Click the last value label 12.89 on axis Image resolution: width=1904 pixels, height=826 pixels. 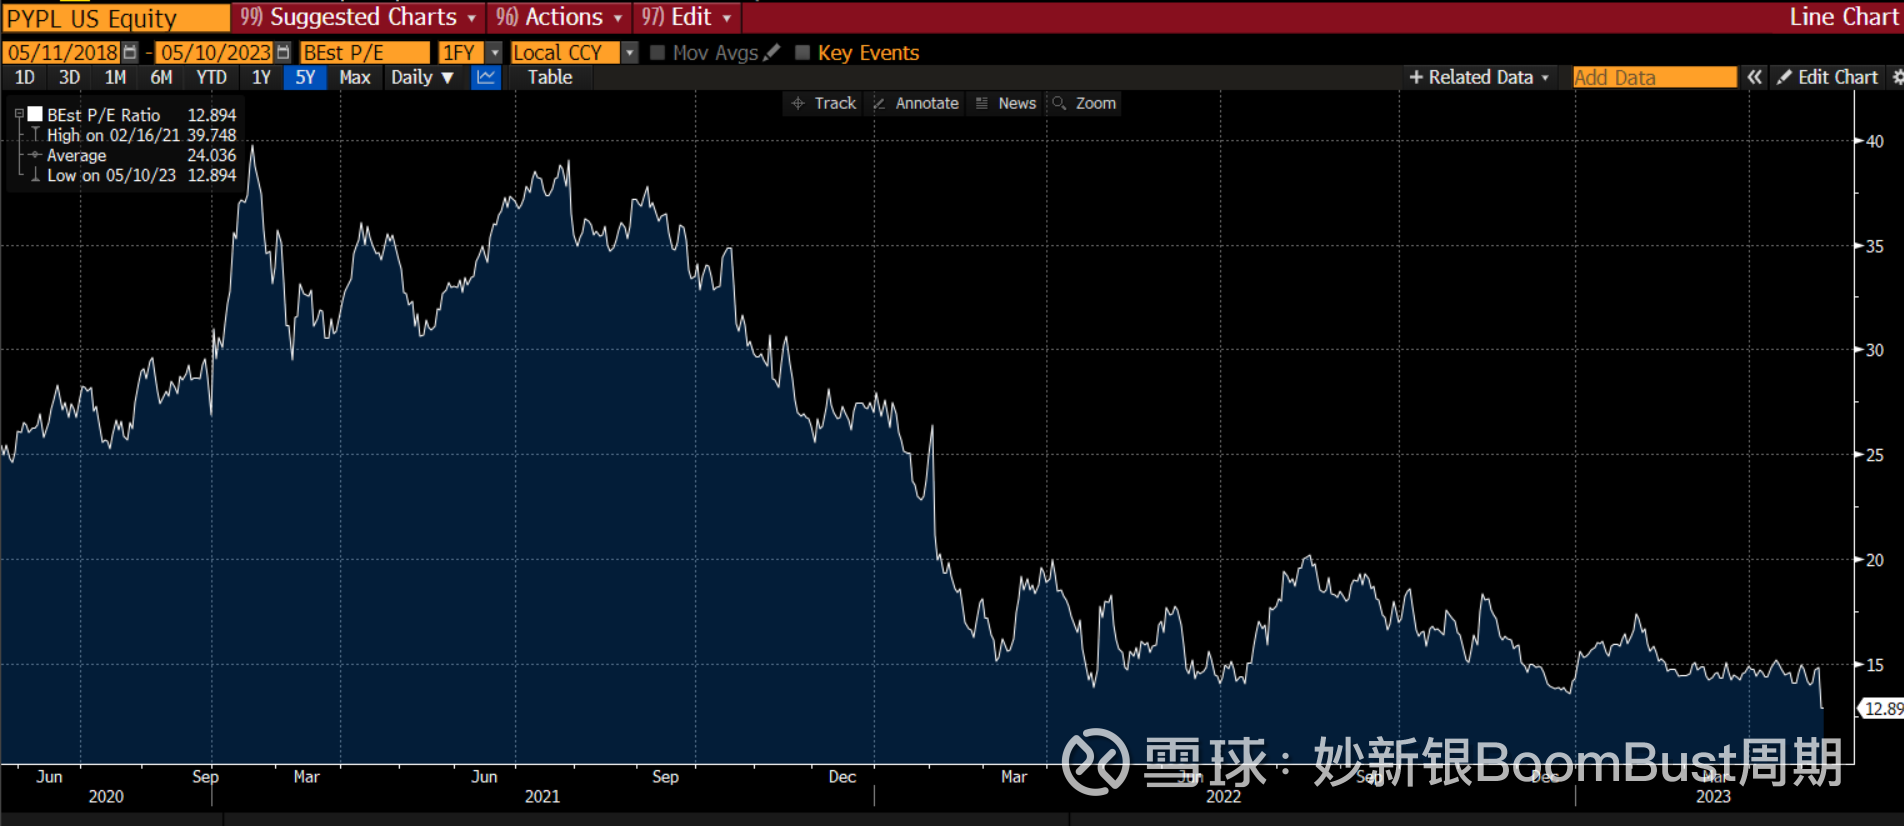tap(1882, 709)
